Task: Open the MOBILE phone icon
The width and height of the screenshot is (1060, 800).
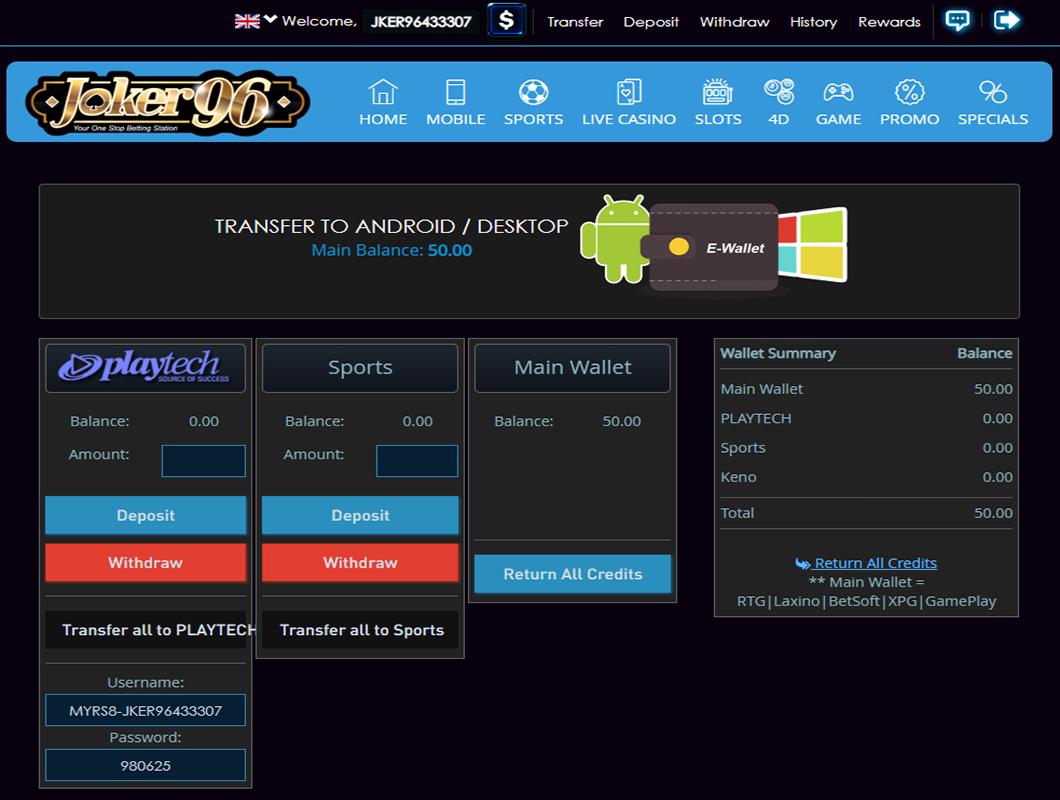Action: [x=456, y=93]
